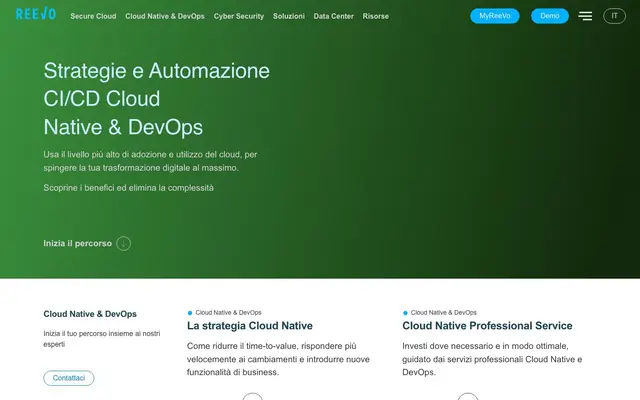Select the Risorse menu item
The image size is (640, 400).
pyautogui.click(x=376, y=16)
